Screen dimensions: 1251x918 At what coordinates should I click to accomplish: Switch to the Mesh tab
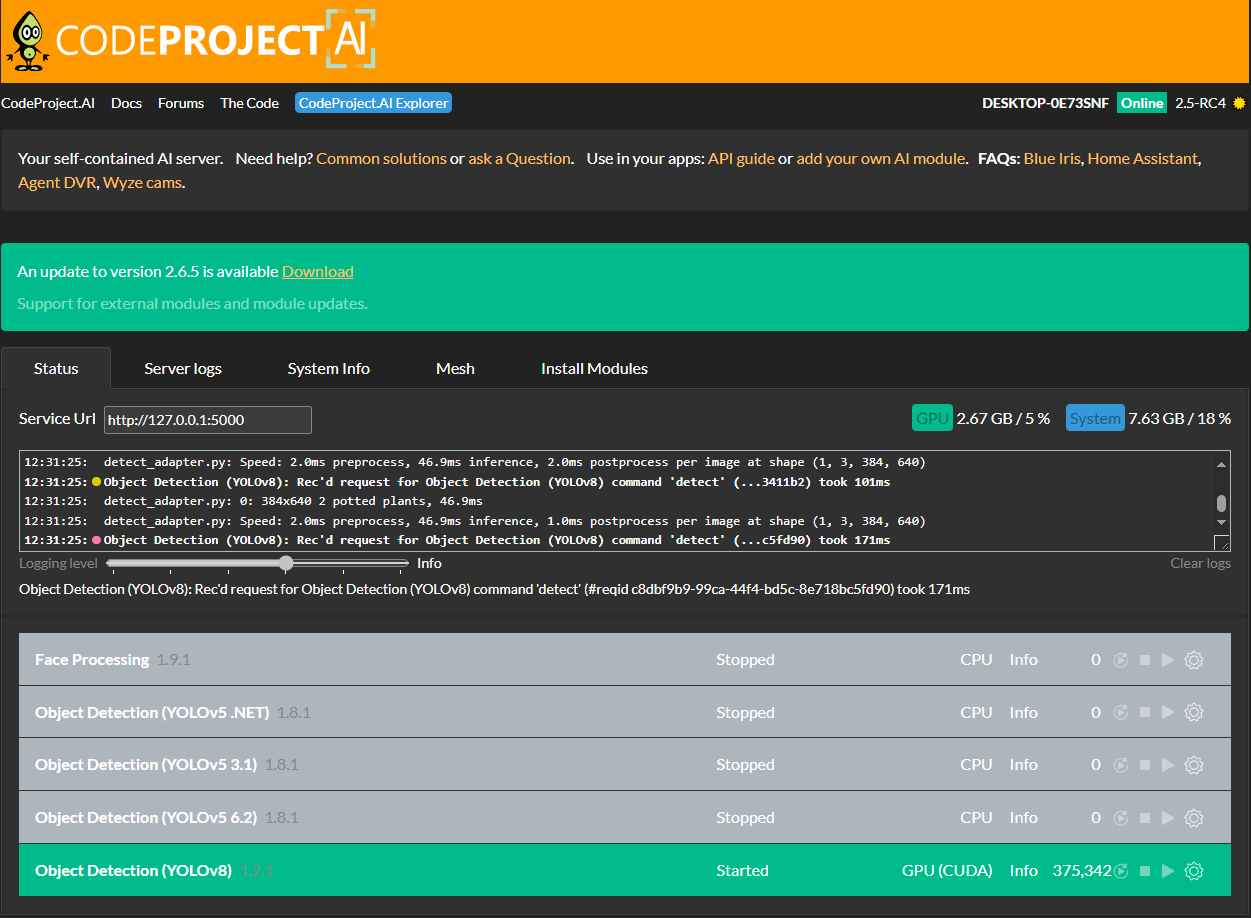coord(455,368)
